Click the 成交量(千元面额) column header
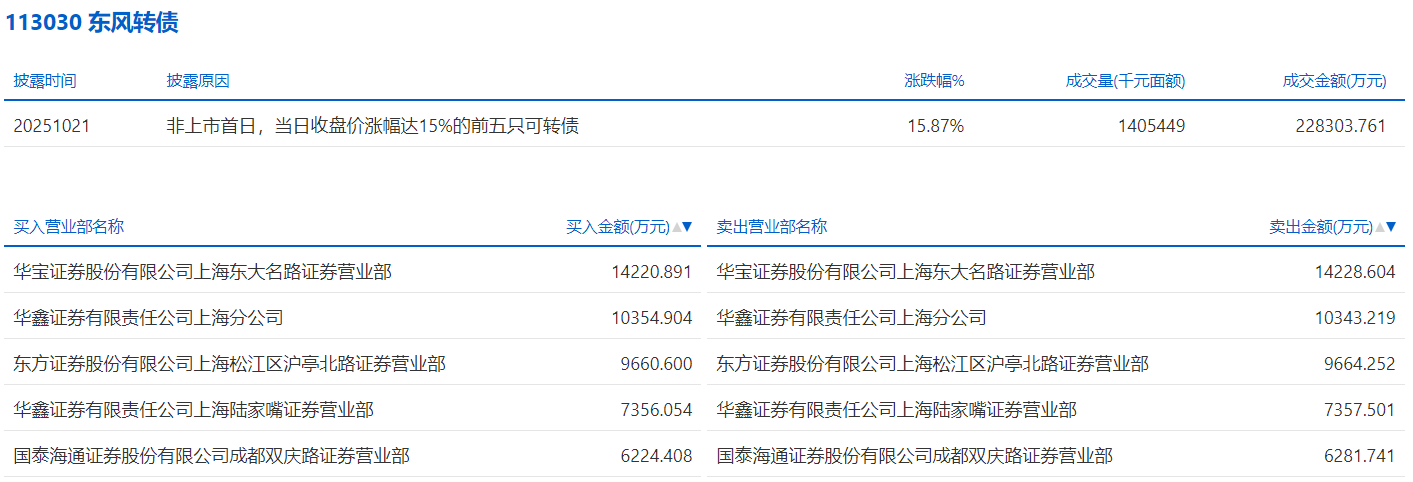 1125,81
